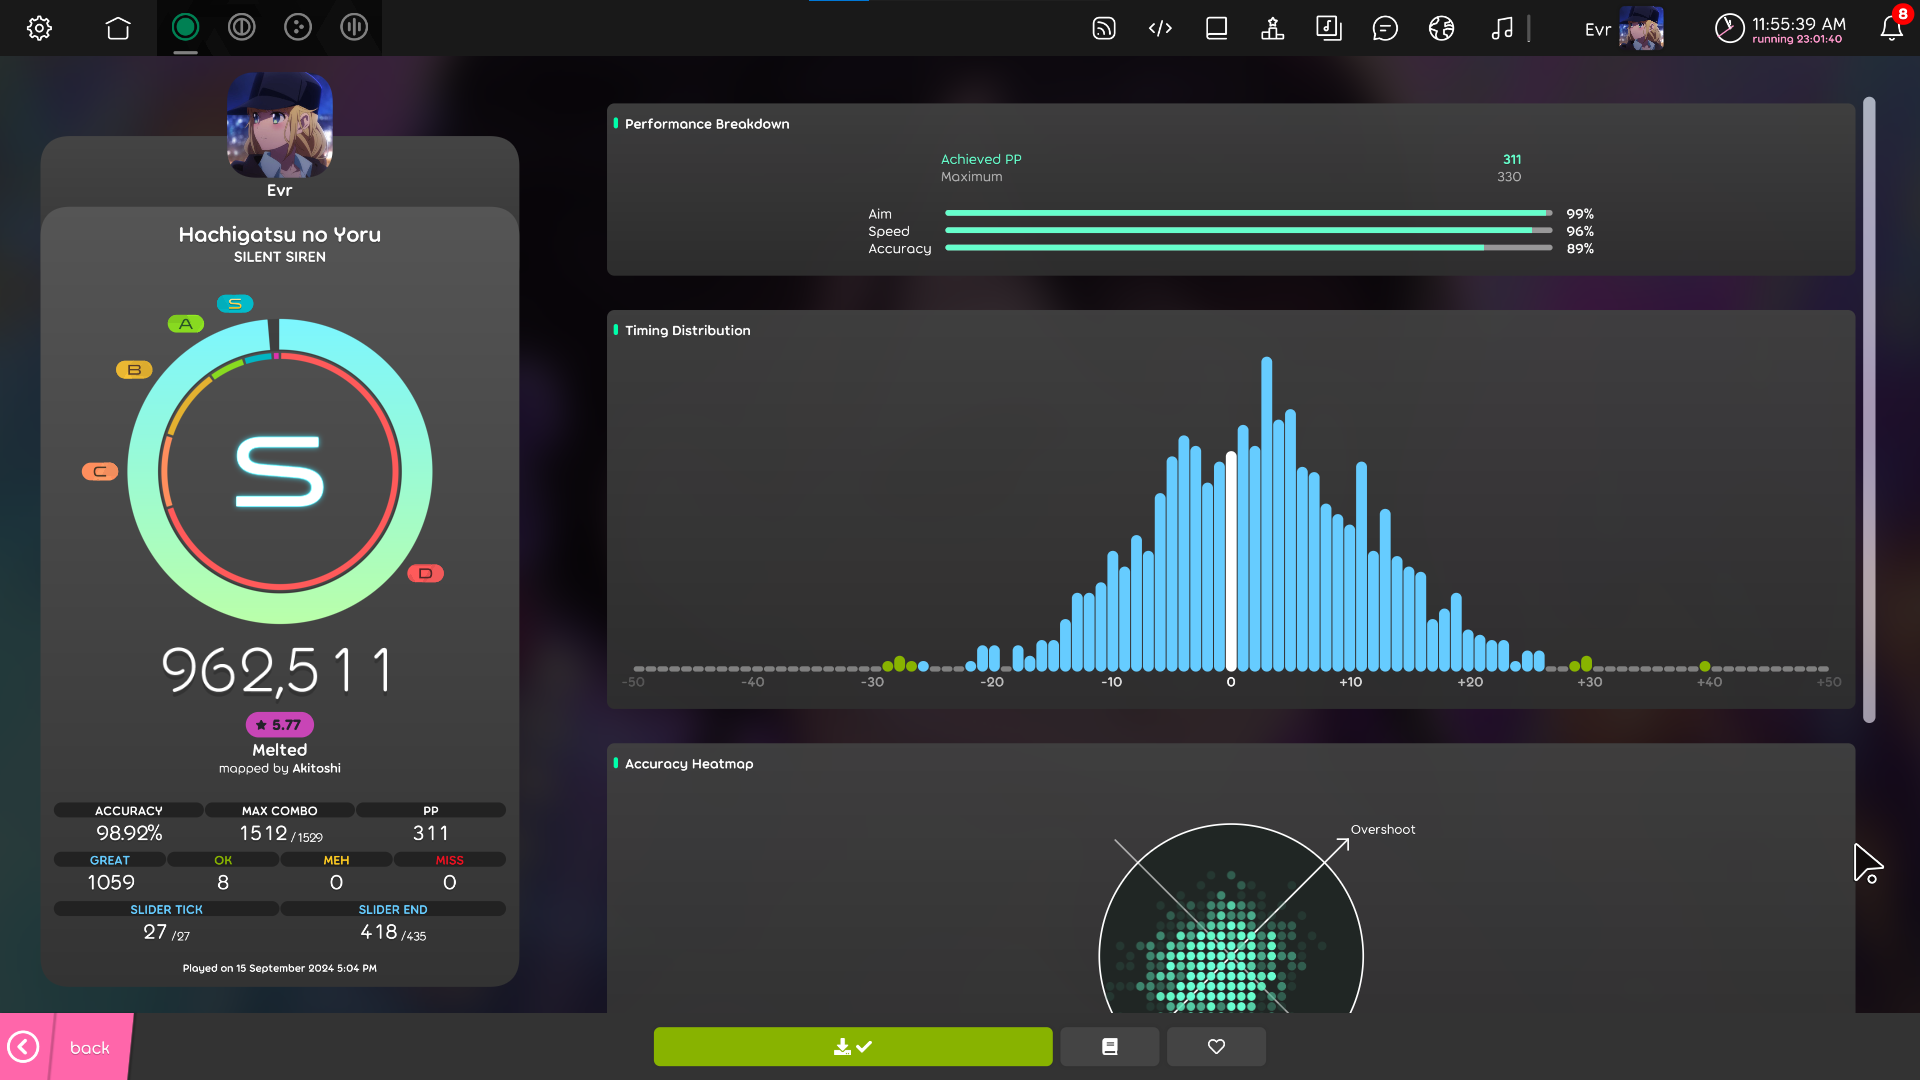Open the social globe icon

coord(1441,28)
